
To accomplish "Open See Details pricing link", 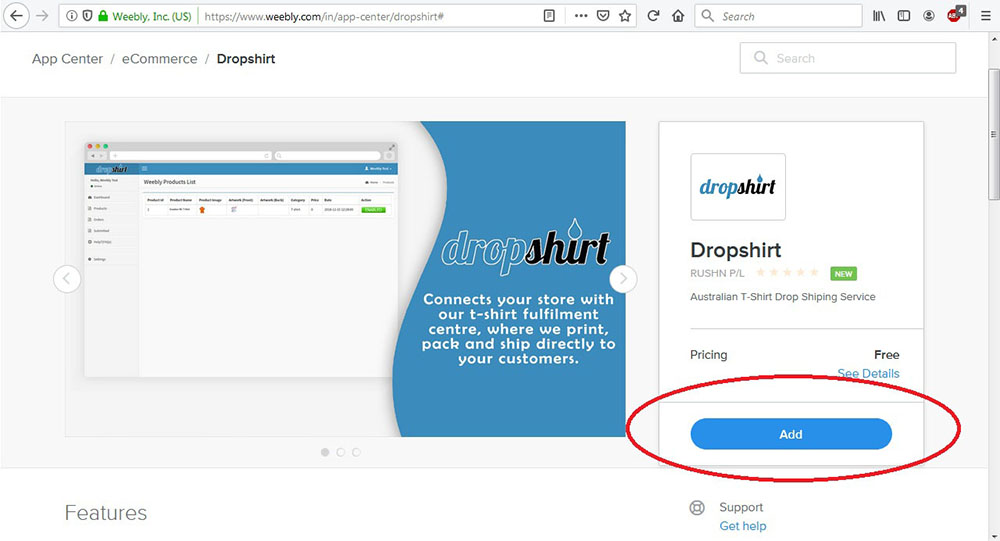I will (868, 373).
